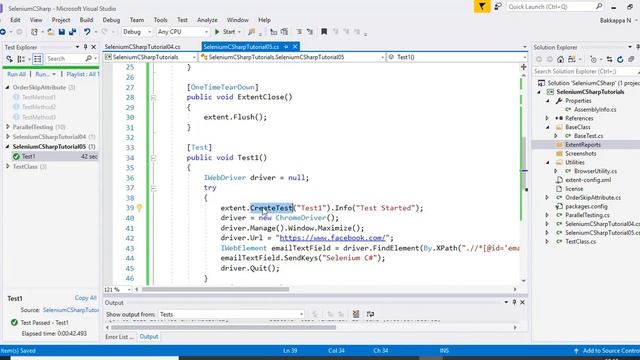Click the Search Solution Explorer field

point(586,71)
